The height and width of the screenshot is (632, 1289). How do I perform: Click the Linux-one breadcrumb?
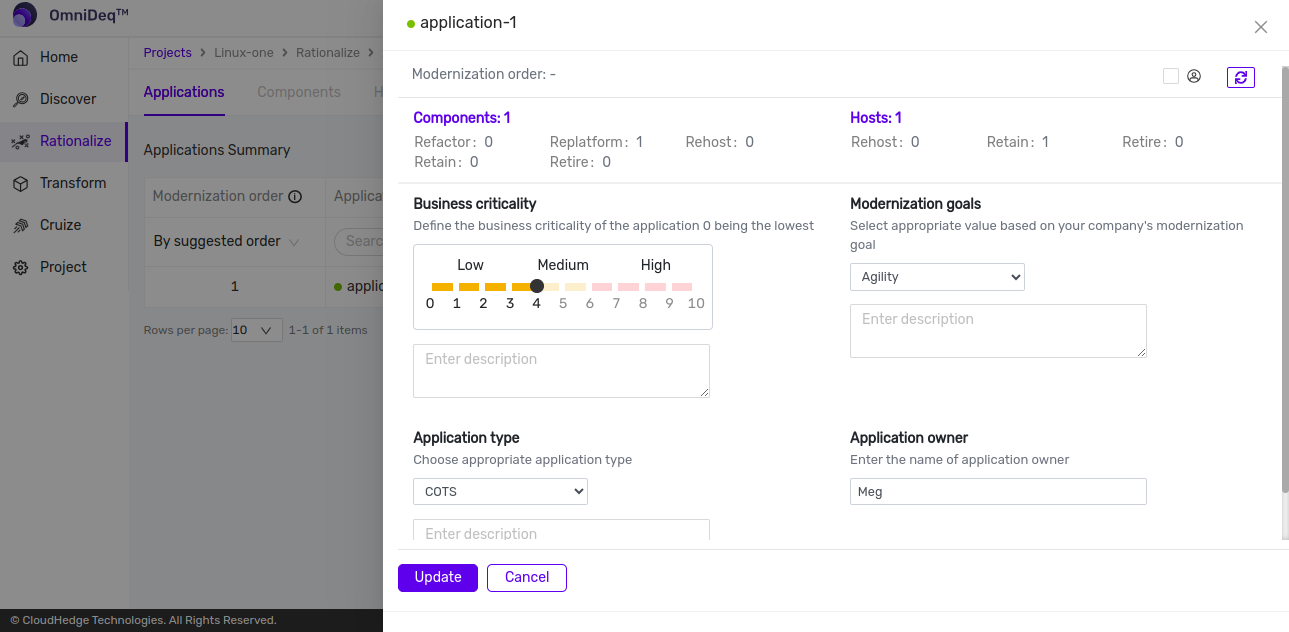point(244,53)
